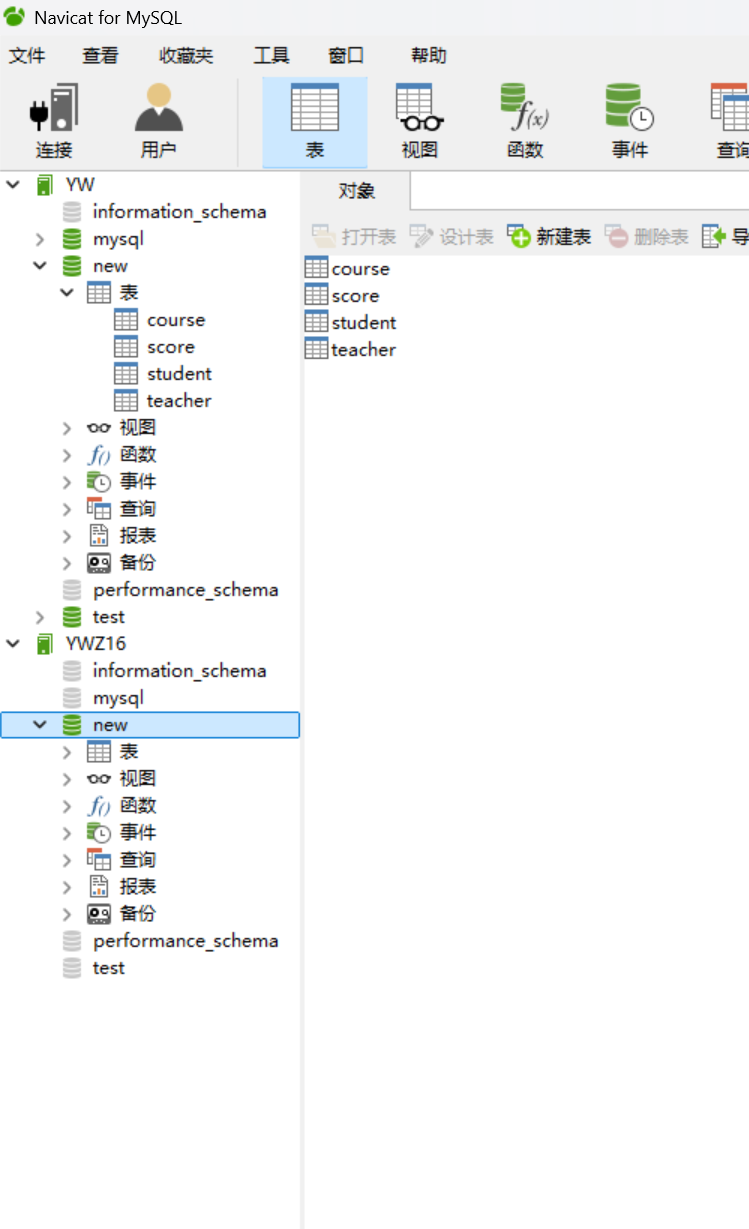Select course table in the tree
This screenshot has width=749, height=1229.
click(x=175, y=320)
